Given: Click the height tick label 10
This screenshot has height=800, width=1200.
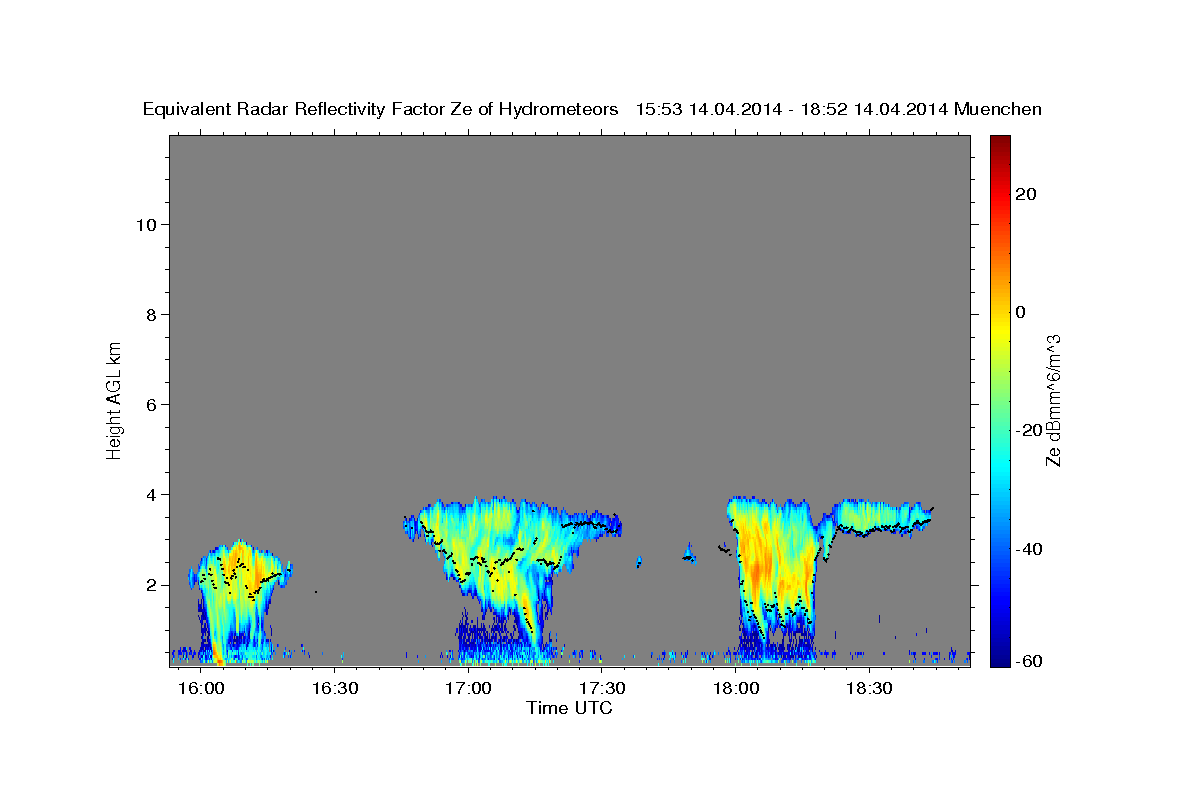Looking at the screenshot, I should [x=147, y=225].
